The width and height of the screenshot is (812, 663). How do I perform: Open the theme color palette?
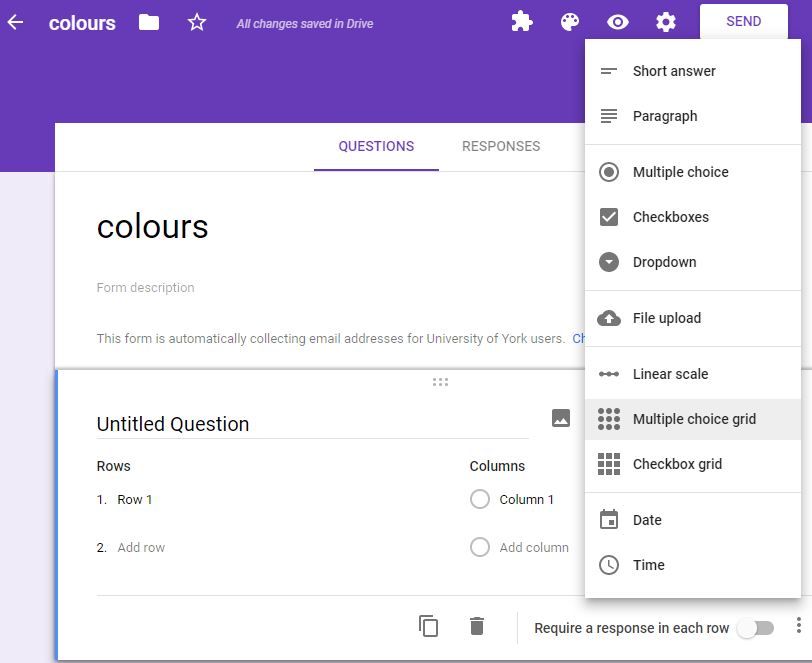click(x=570, y=21)
